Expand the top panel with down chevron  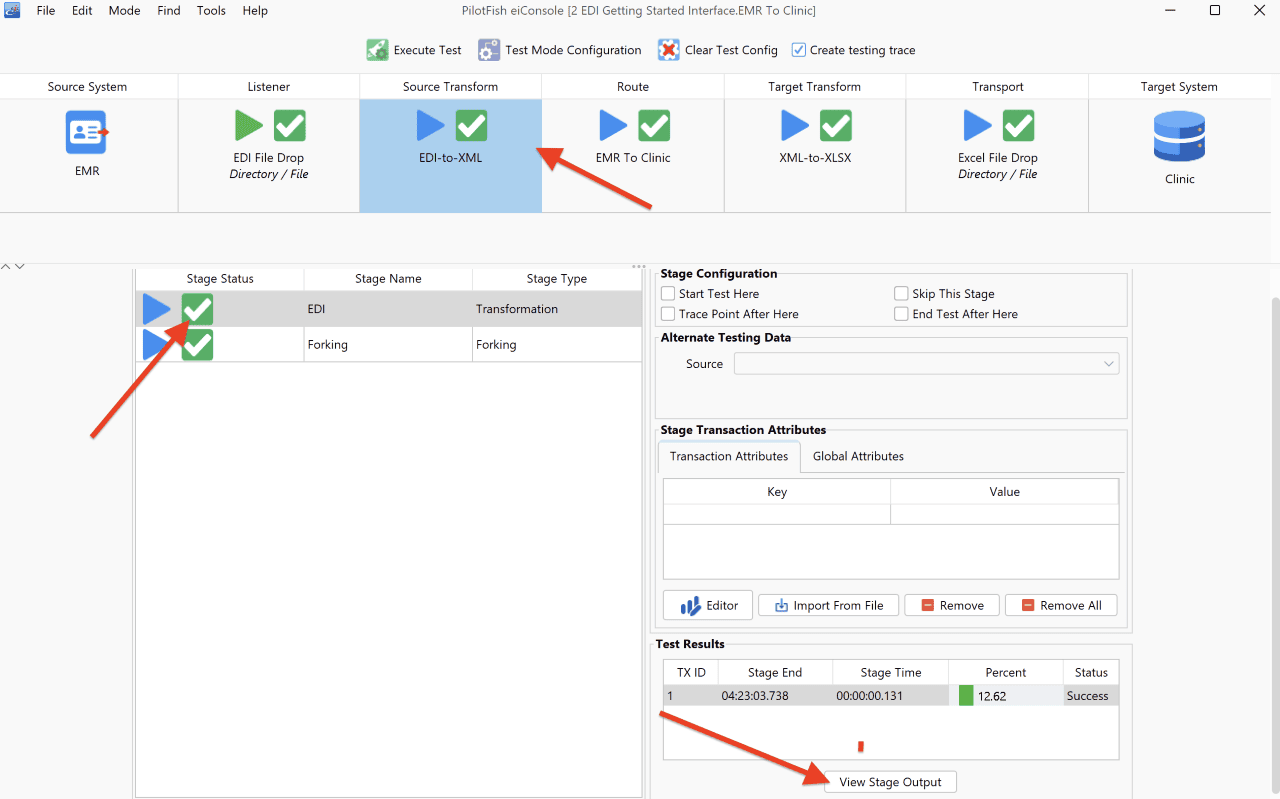(19, 266)
